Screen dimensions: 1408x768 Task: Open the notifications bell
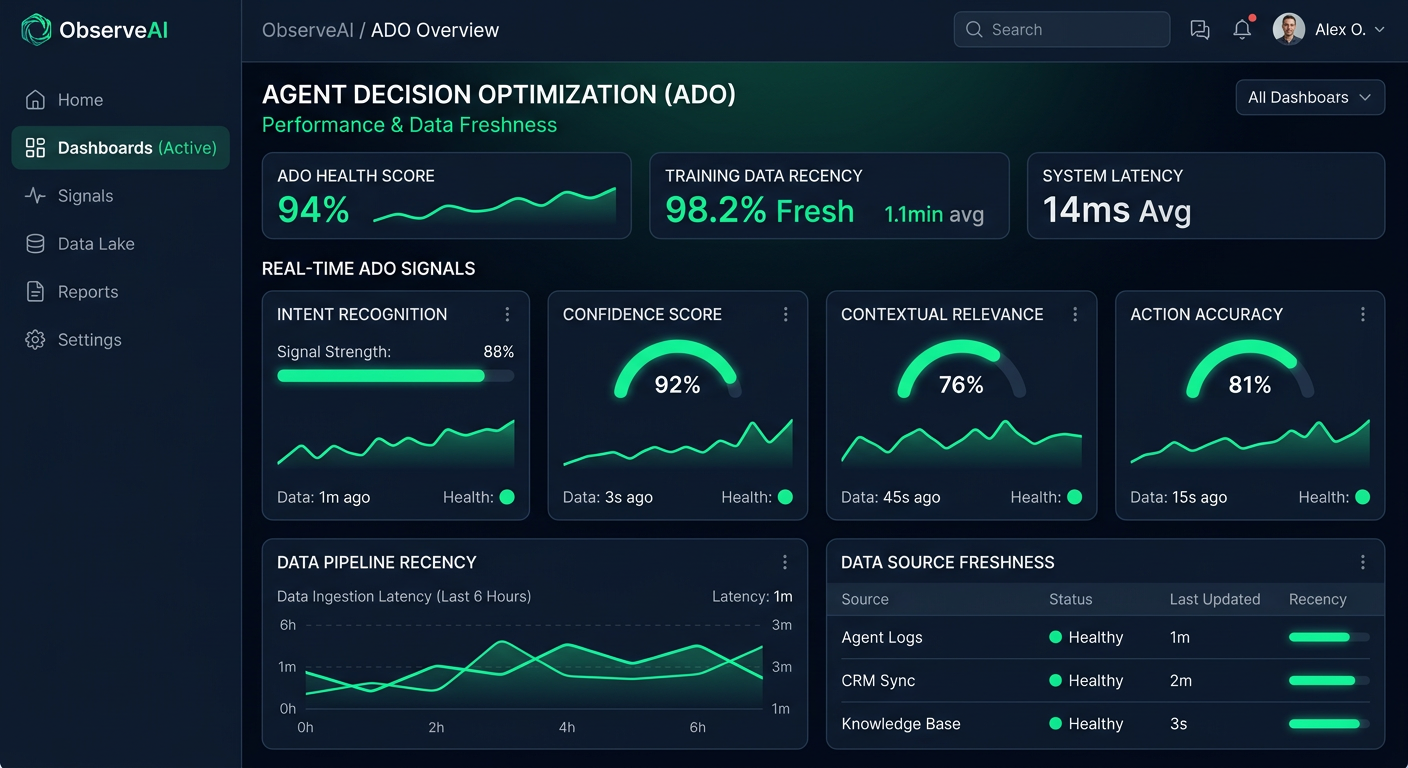coord(1242,31)
